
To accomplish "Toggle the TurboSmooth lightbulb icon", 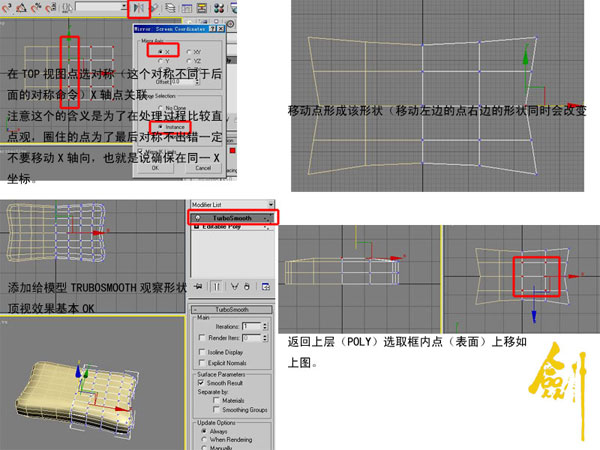I will pos(198,218).
